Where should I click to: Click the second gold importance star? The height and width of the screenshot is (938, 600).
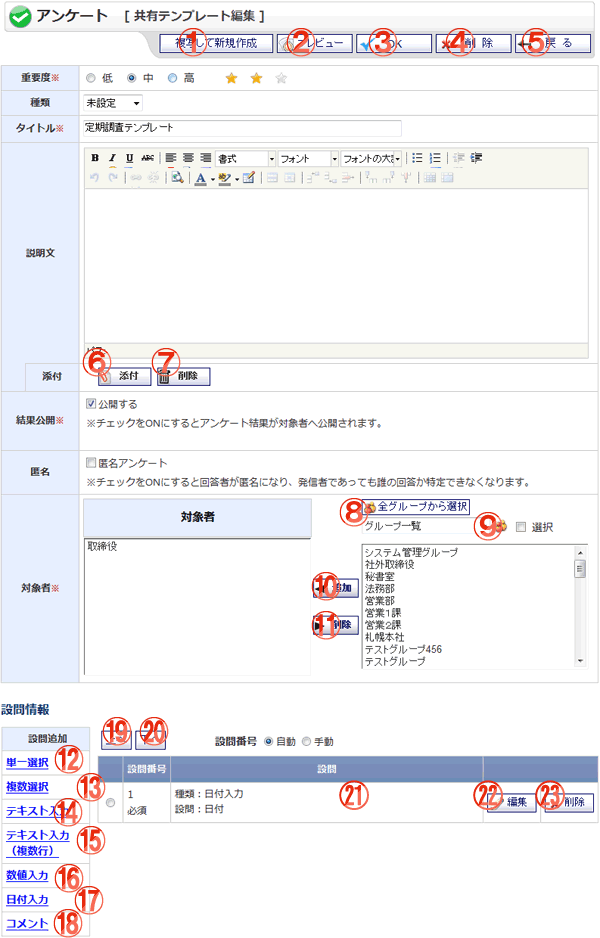coord(256,78)
